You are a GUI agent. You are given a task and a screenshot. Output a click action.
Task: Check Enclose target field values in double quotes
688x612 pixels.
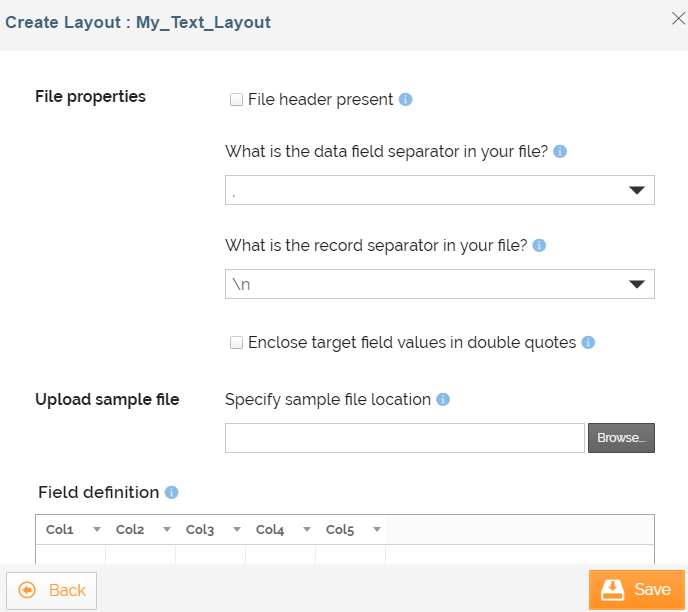point(237,342)
